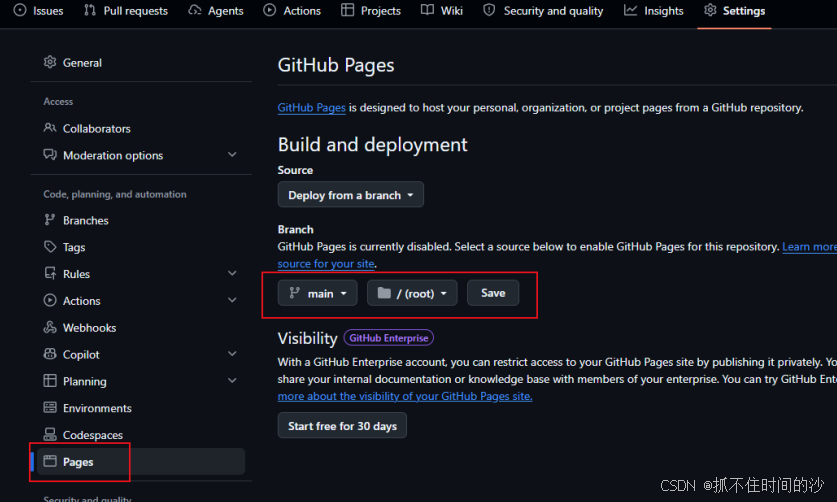Open the / (root) folder dropdown
The image size is (837, 502).
click(412, 293)
